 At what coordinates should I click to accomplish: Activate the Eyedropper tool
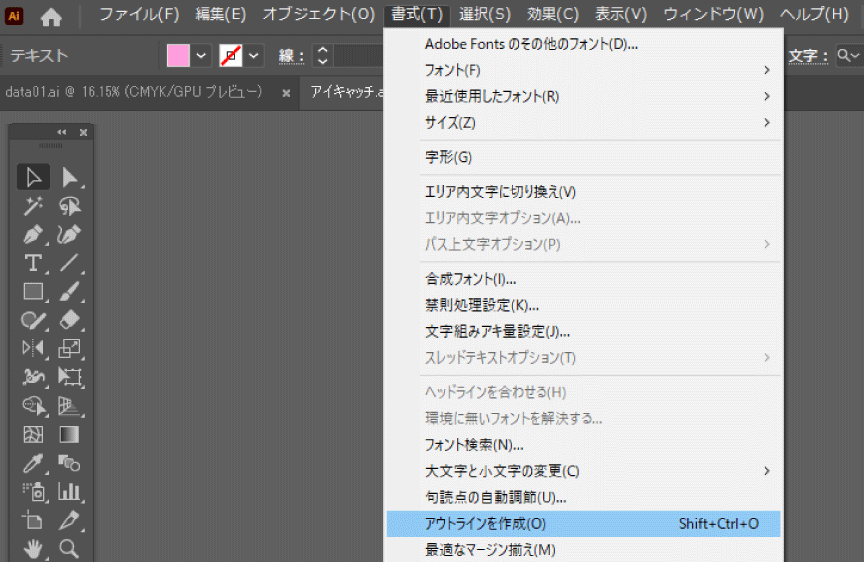coord(33,462)
